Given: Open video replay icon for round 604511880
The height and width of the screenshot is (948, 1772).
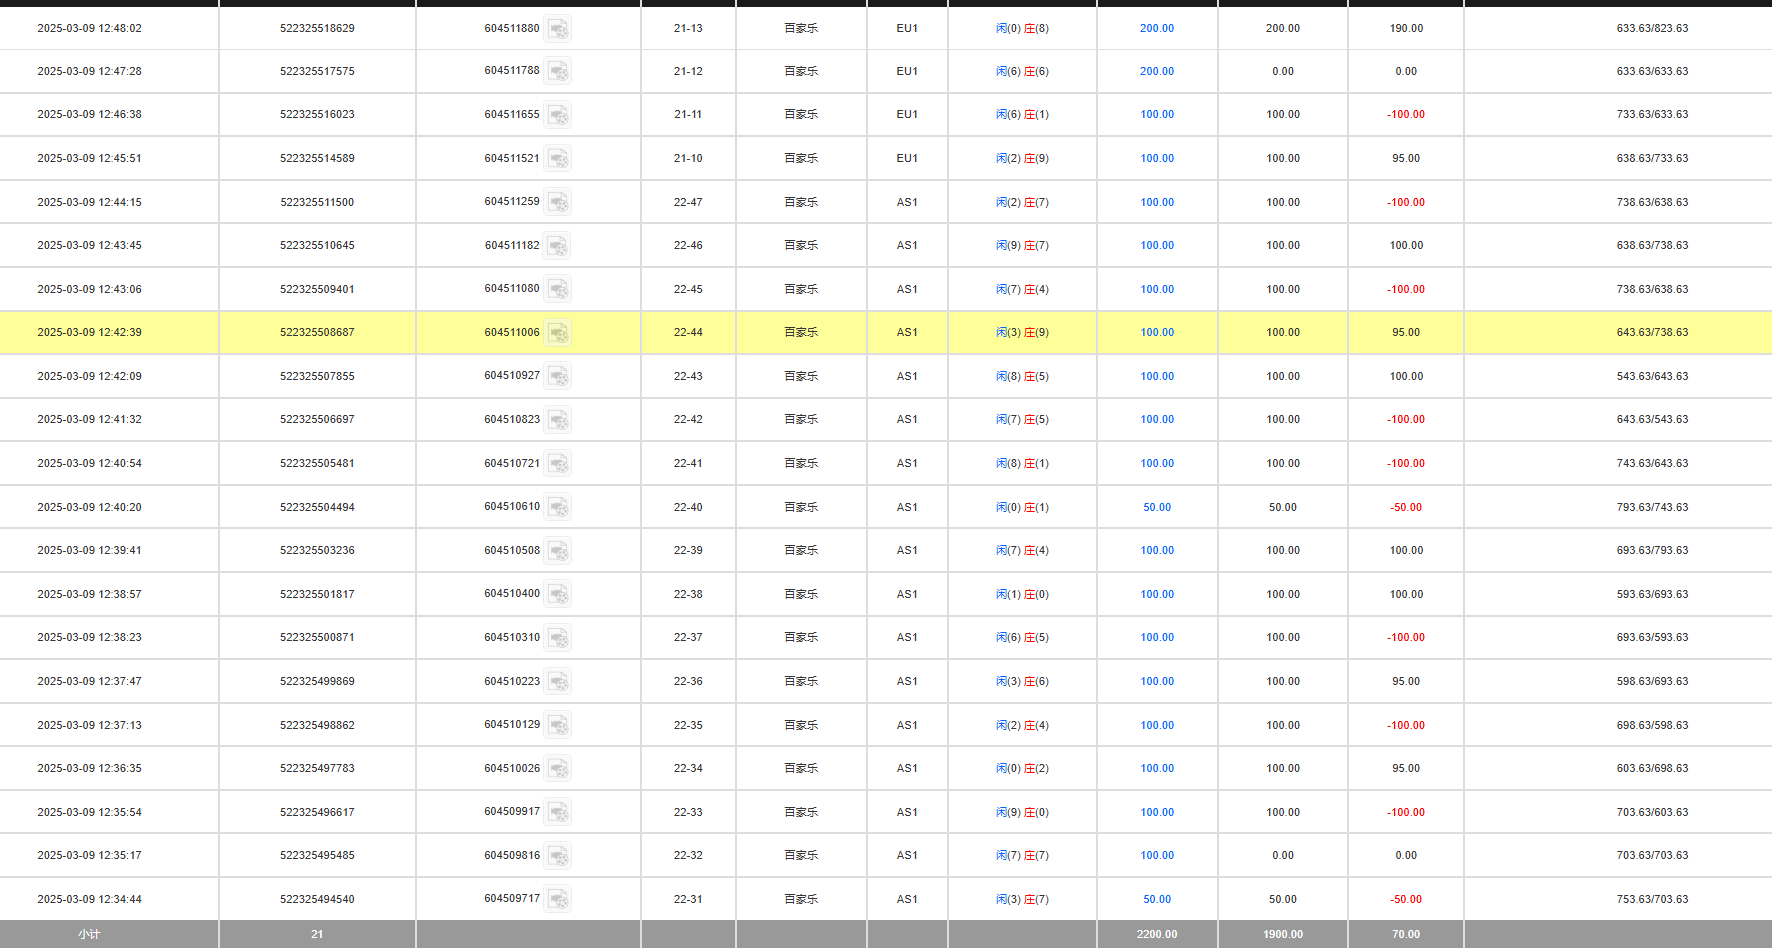Looking at the screenshot, I should coord(558,29).
